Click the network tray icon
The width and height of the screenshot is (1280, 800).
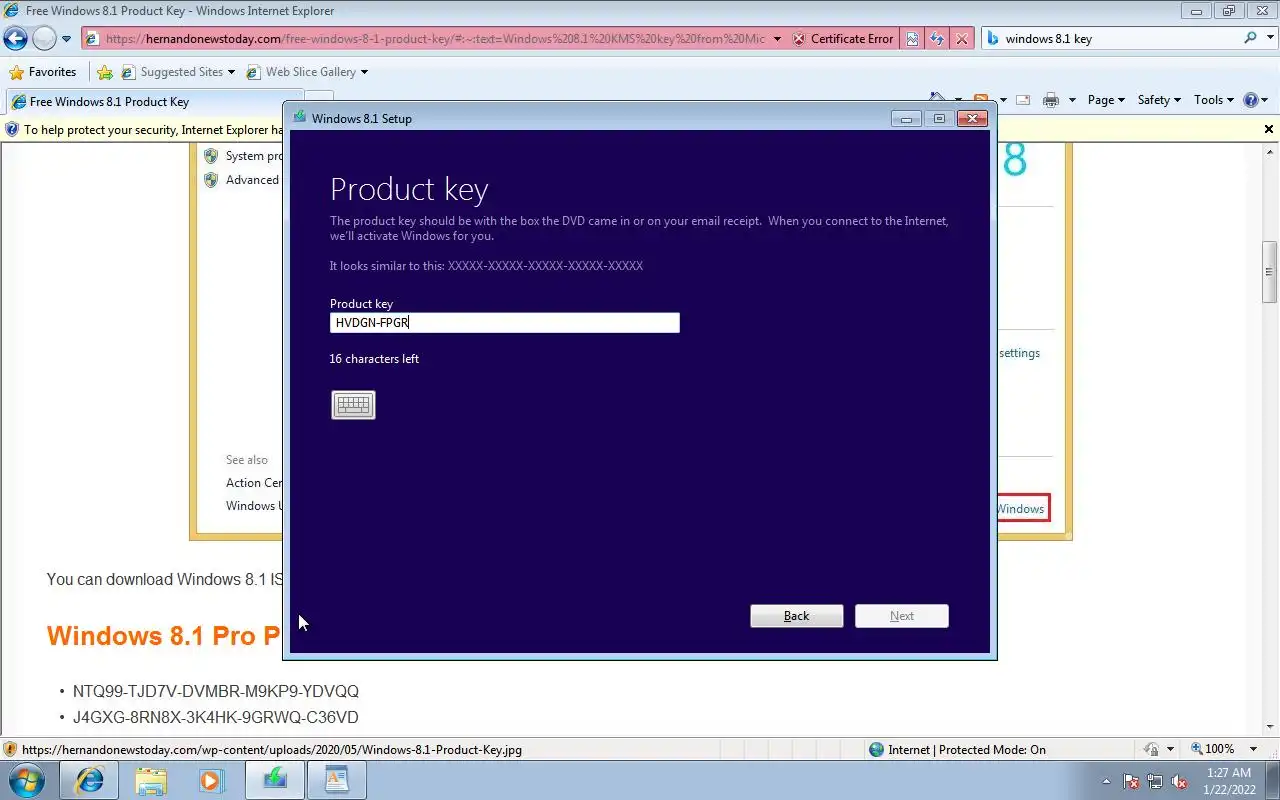1155,781
